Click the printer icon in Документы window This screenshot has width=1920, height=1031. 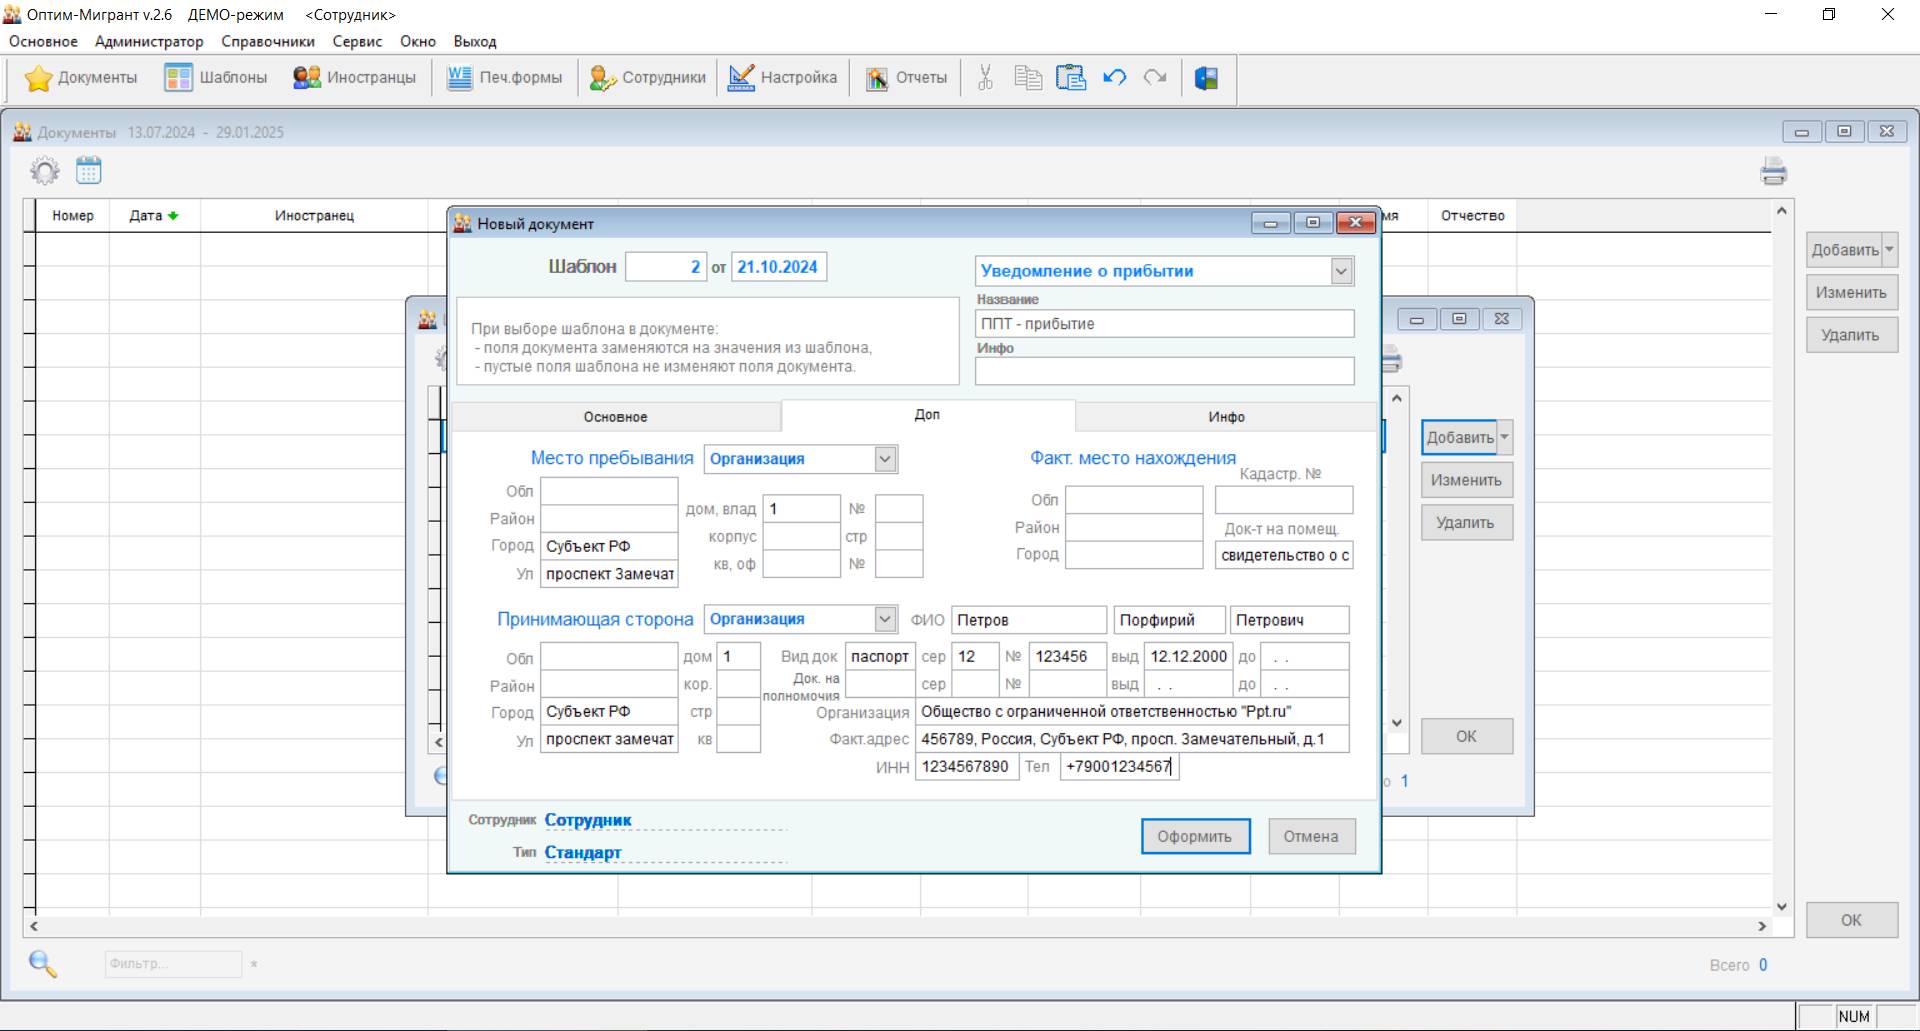(x=1774, y=172)
